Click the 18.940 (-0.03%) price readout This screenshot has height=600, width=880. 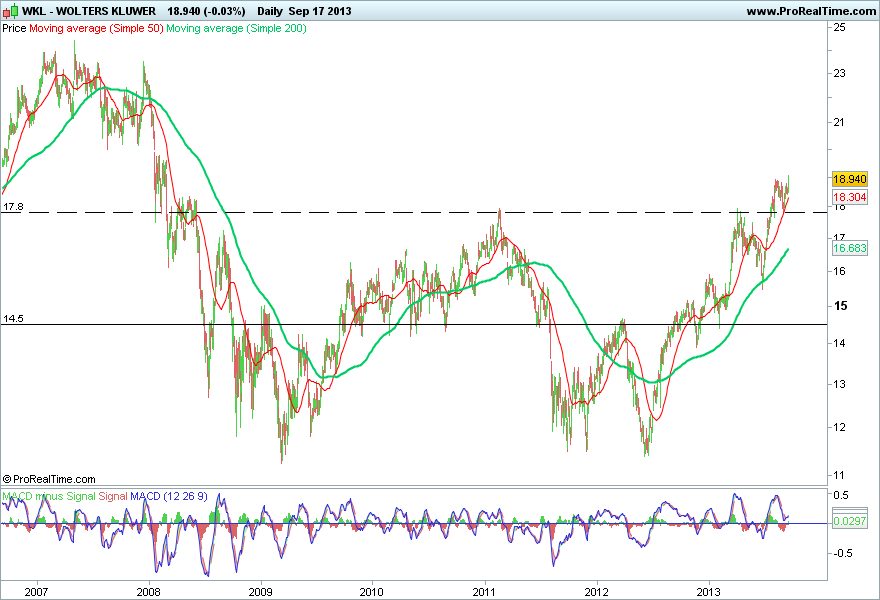(x=206, y=11)
